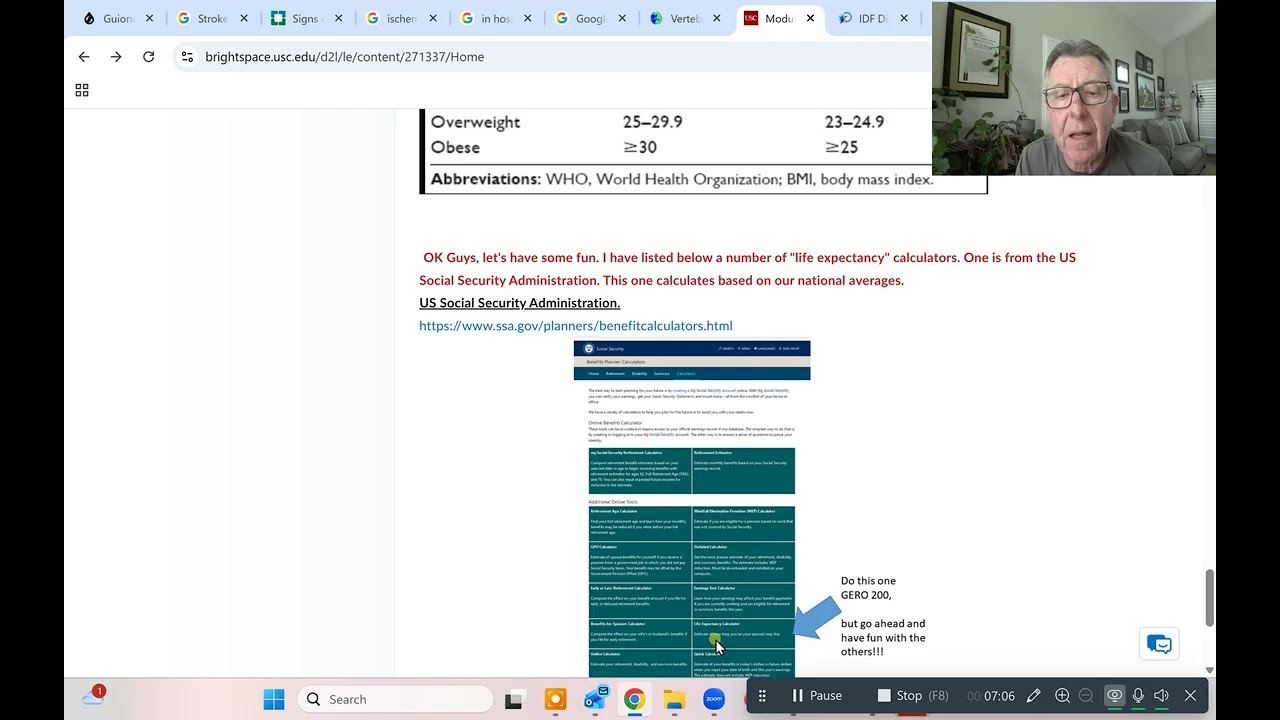This screenshot has height=720, width=1280.
Task: Click the 'Obese' table row label
Action: [x=455, y=147]
